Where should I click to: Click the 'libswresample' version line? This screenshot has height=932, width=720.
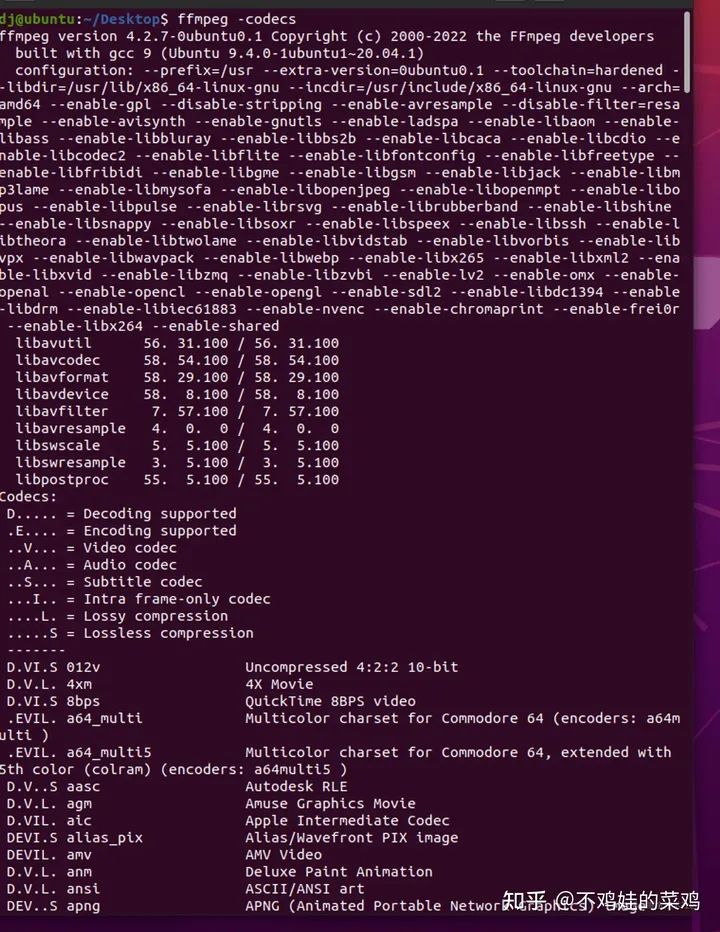point(177,462)
